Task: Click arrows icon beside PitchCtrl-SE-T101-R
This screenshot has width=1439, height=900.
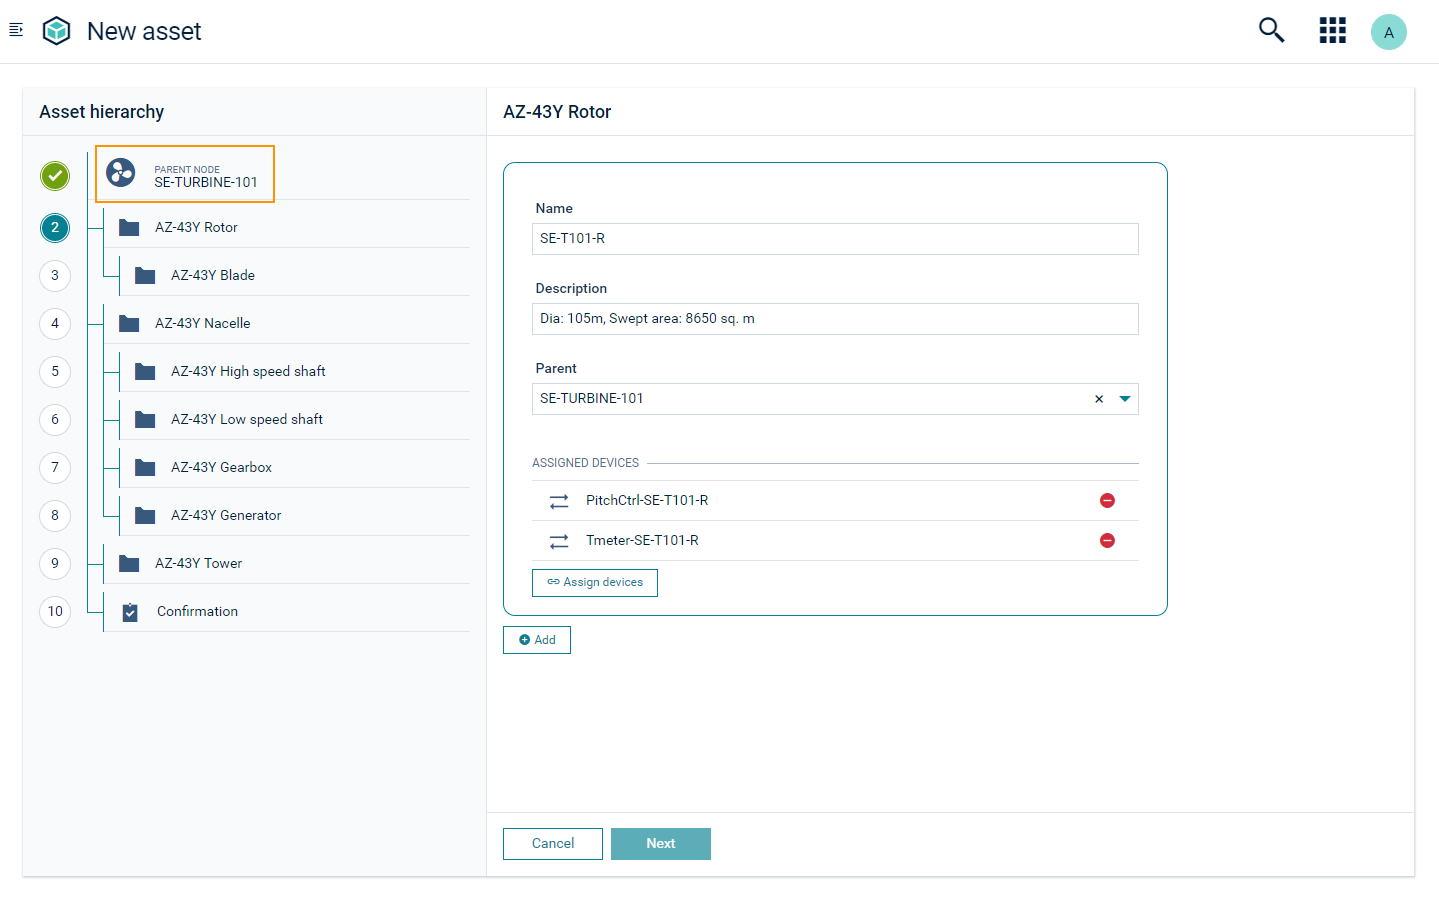Action: click(x=559, y=501)
